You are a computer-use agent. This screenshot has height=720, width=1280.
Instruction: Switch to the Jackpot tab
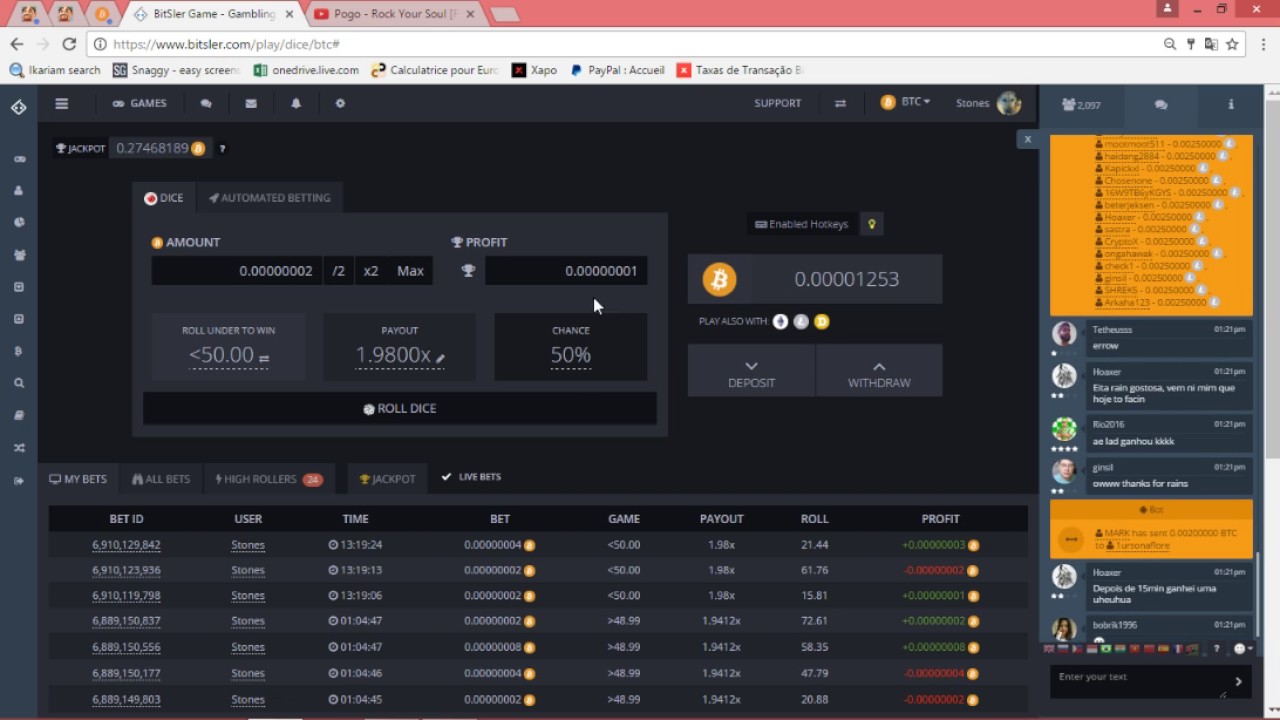point(387,479)
